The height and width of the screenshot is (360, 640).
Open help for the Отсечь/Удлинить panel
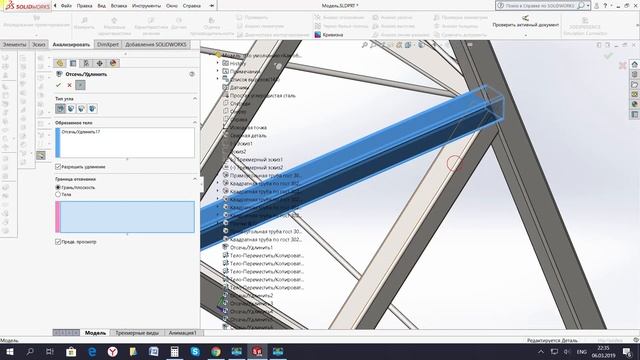pyautogui.click(x=192, y=74)
